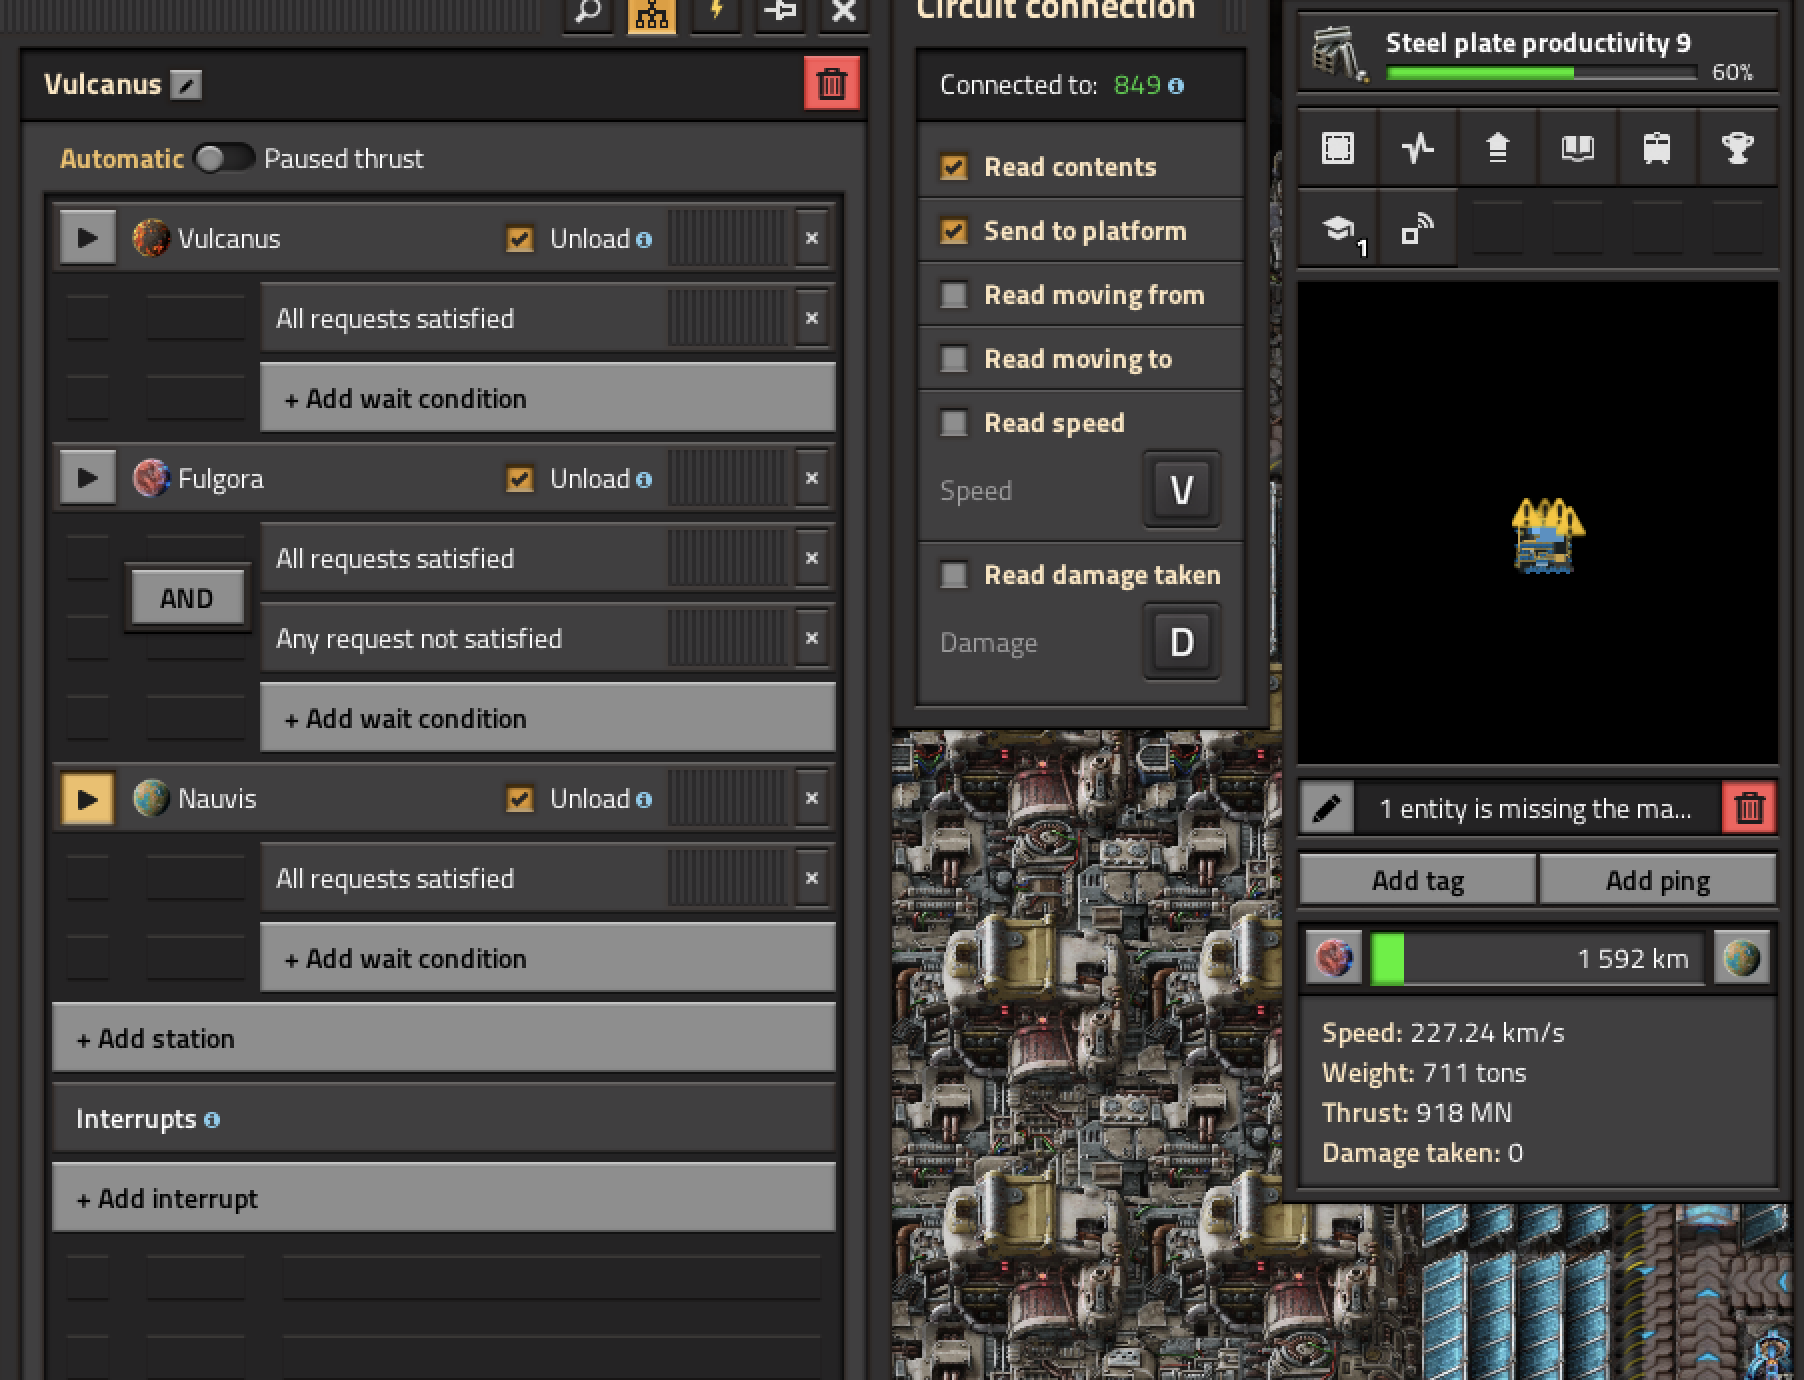Image resolution: width=1804 pixels, height=1380 pixels.
Task: Uncheck Unload for Vulcanus station
Action: [519, 239]
